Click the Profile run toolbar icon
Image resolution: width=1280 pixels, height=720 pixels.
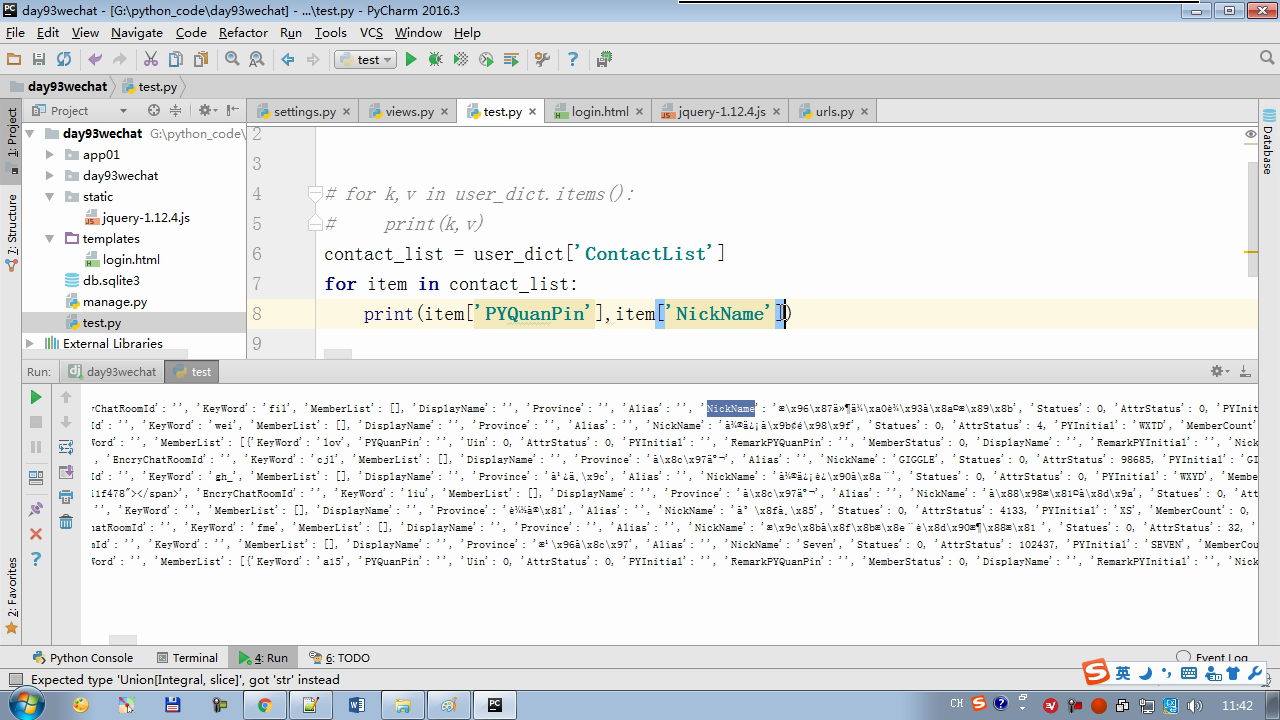coord(486,60)
